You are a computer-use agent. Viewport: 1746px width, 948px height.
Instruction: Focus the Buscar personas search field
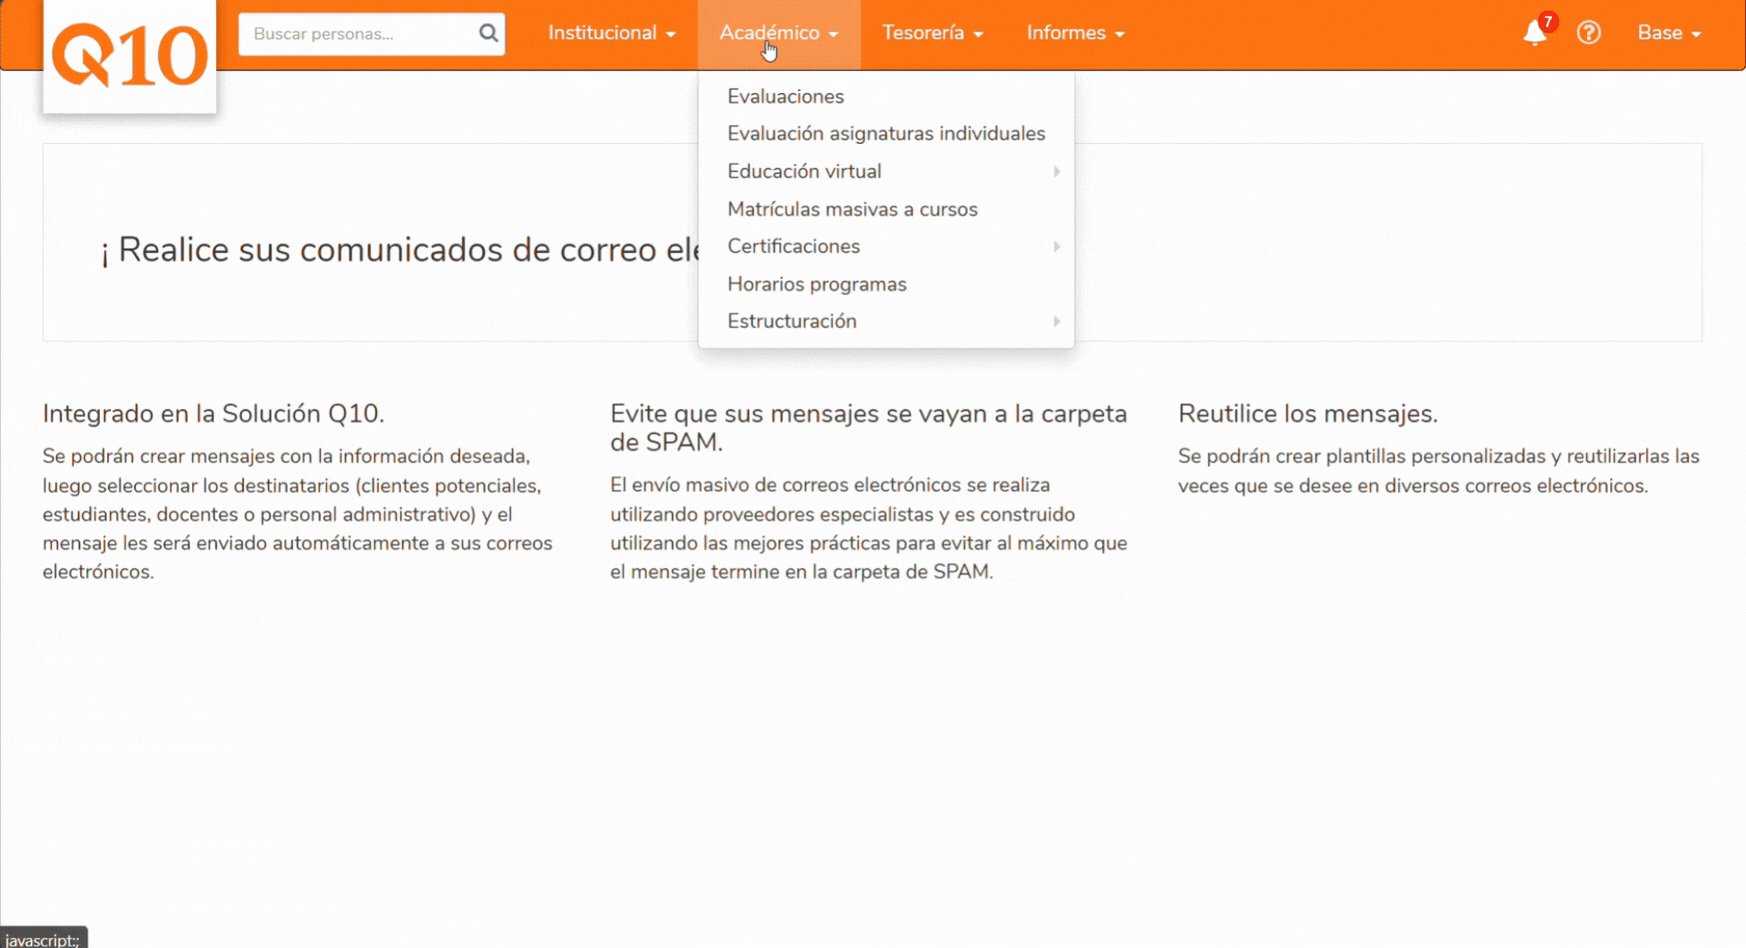tap(371, 34)
